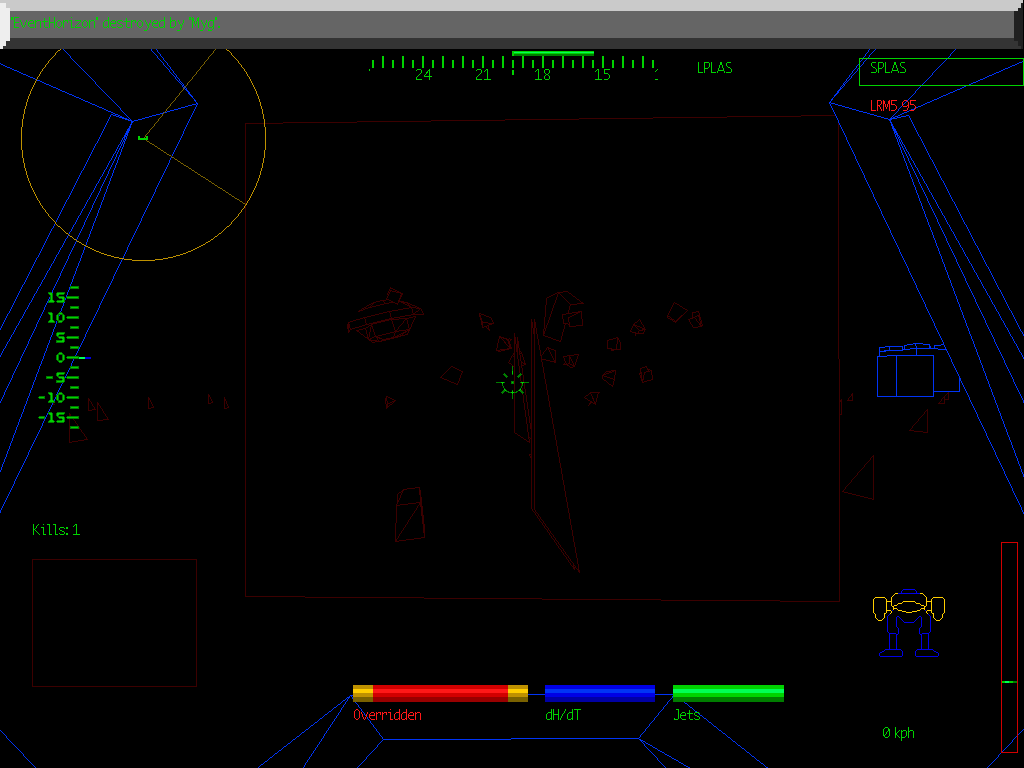Click the 0 kph speed readout
This screenshot has width=1024, height=768.
point(898,733)
